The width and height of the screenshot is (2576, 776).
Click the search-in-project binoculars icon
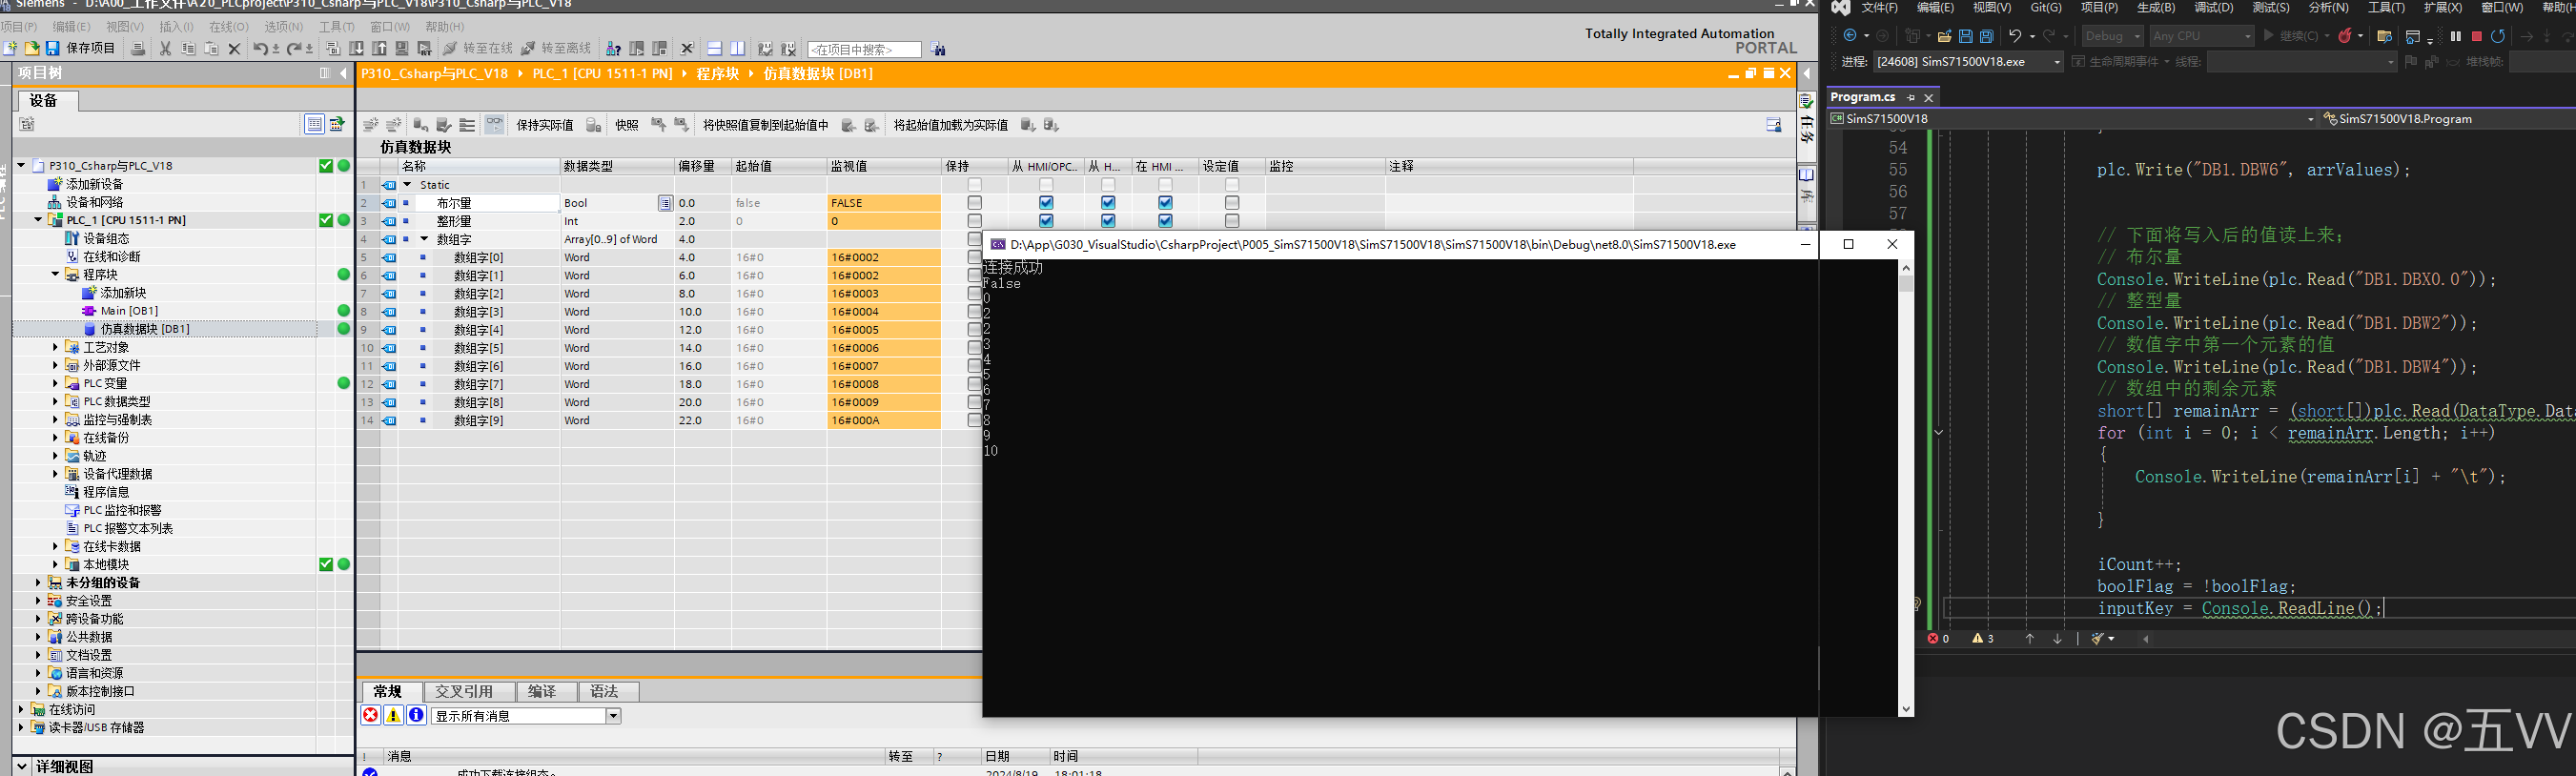point(939,48)
